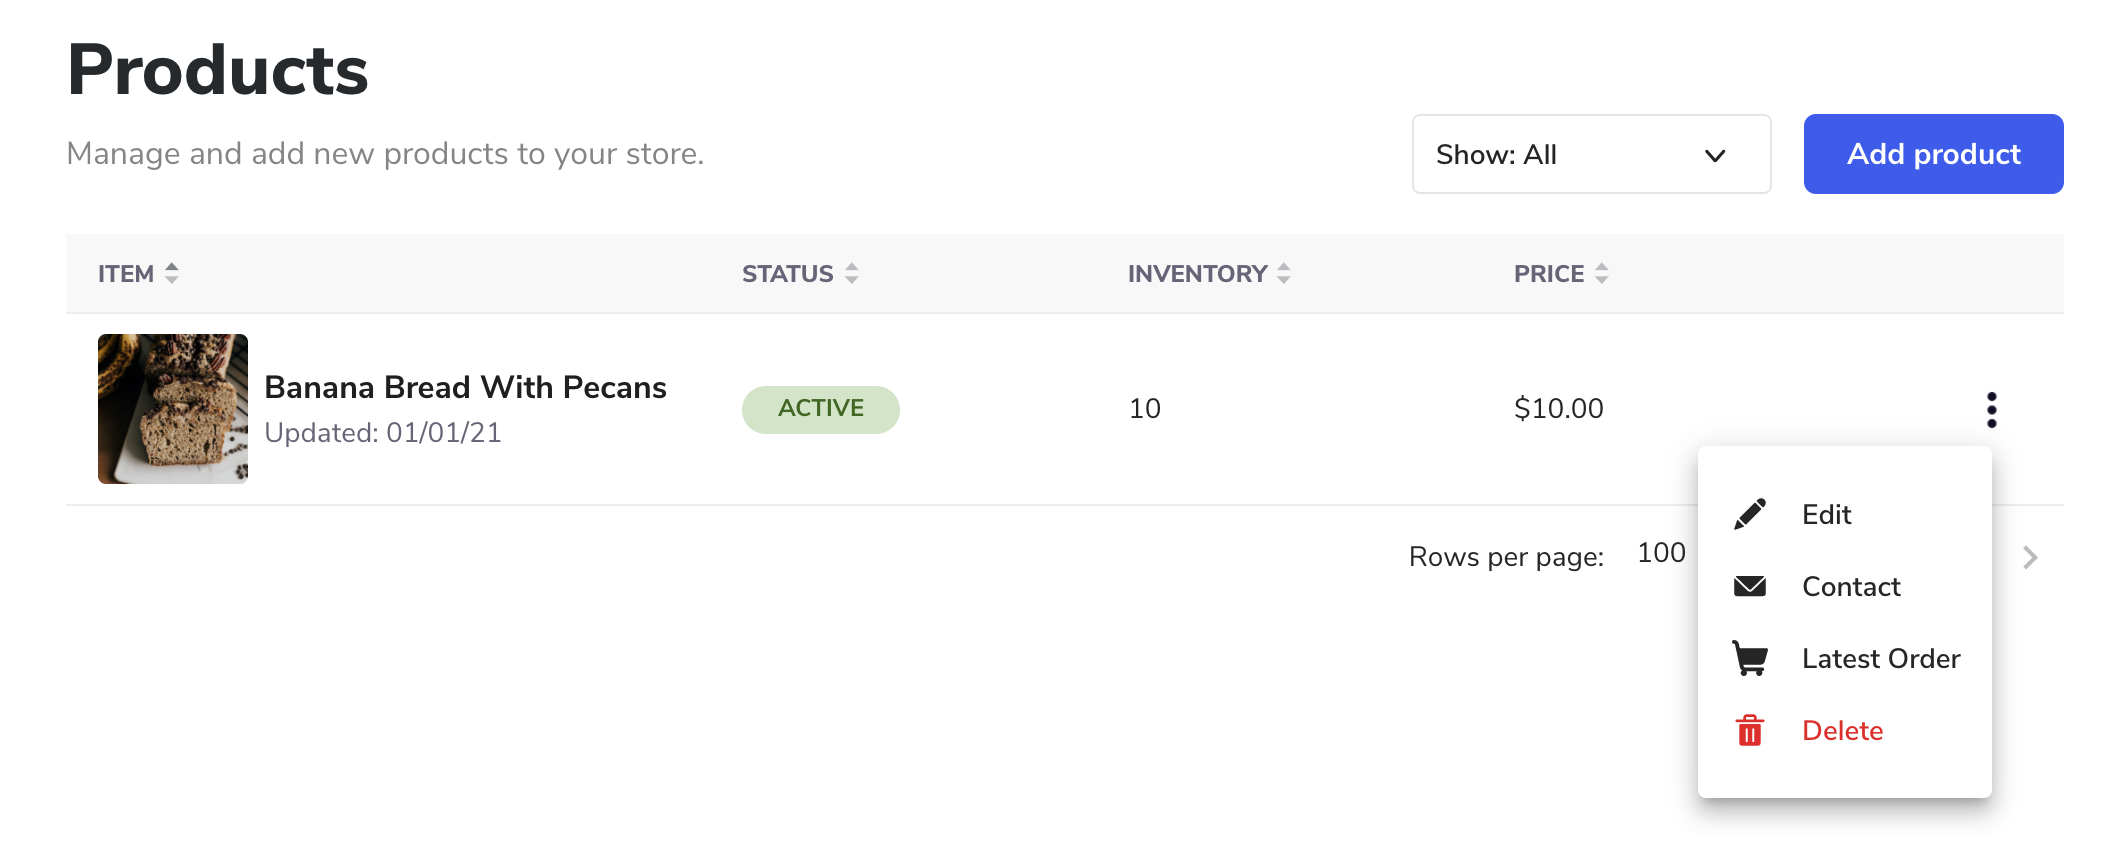The height and width of the screenshot is (858, 2120).
Task: Select Edit from the context menu
Action: coord(1826,514)
